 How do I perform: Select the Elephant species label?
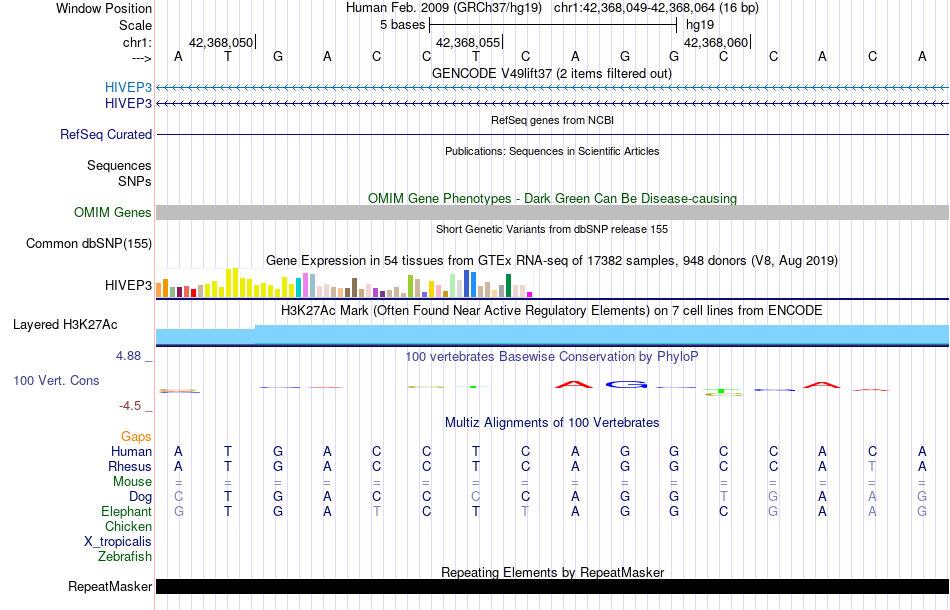click(127, 511)
